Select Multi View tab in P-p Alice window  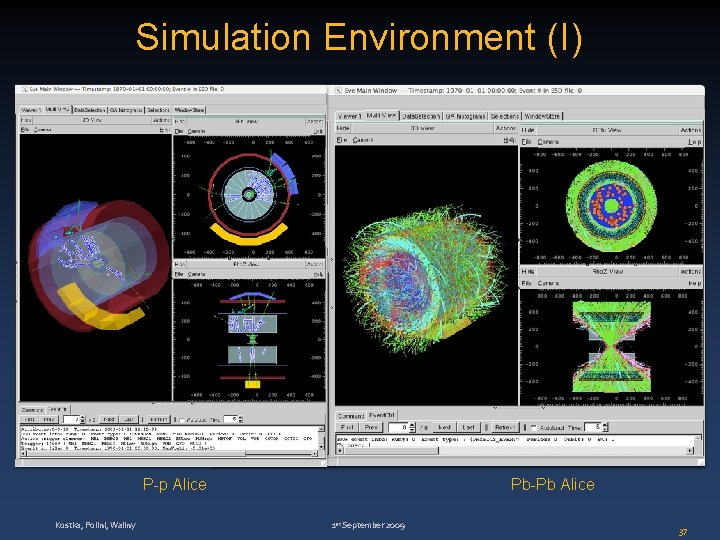tap(57, 110)
